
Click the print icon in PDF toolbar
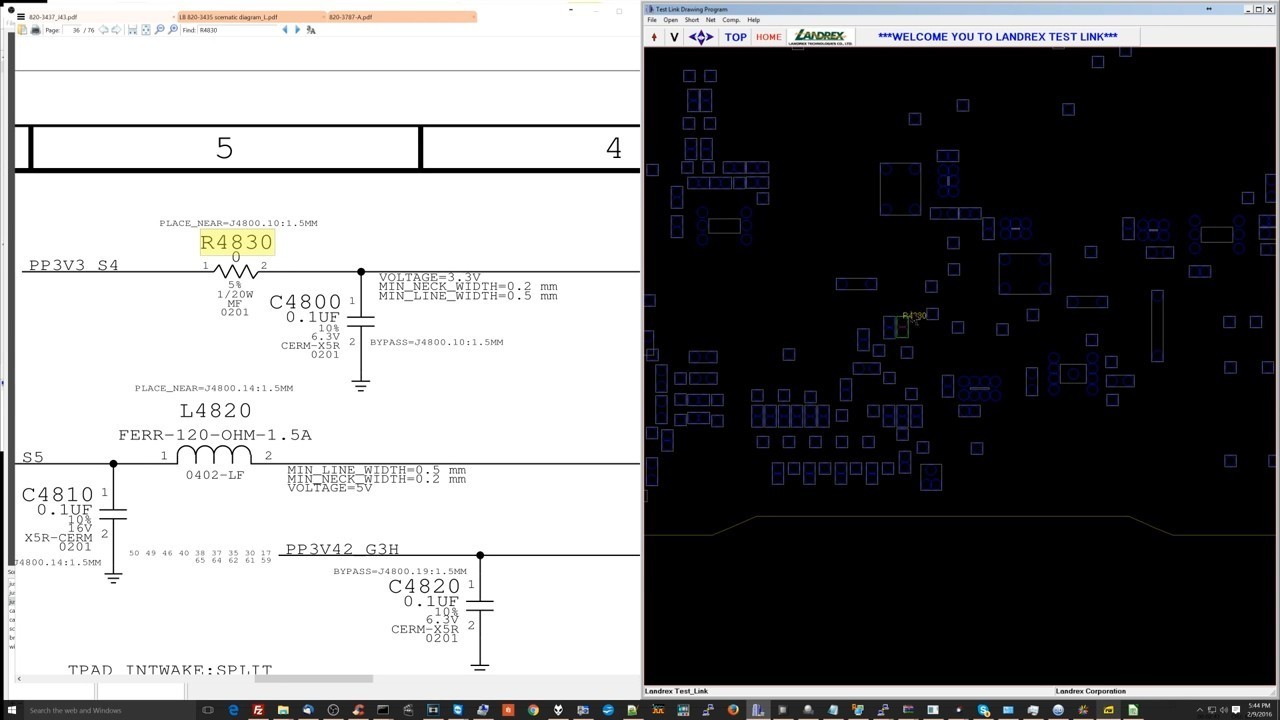(35, 30)
